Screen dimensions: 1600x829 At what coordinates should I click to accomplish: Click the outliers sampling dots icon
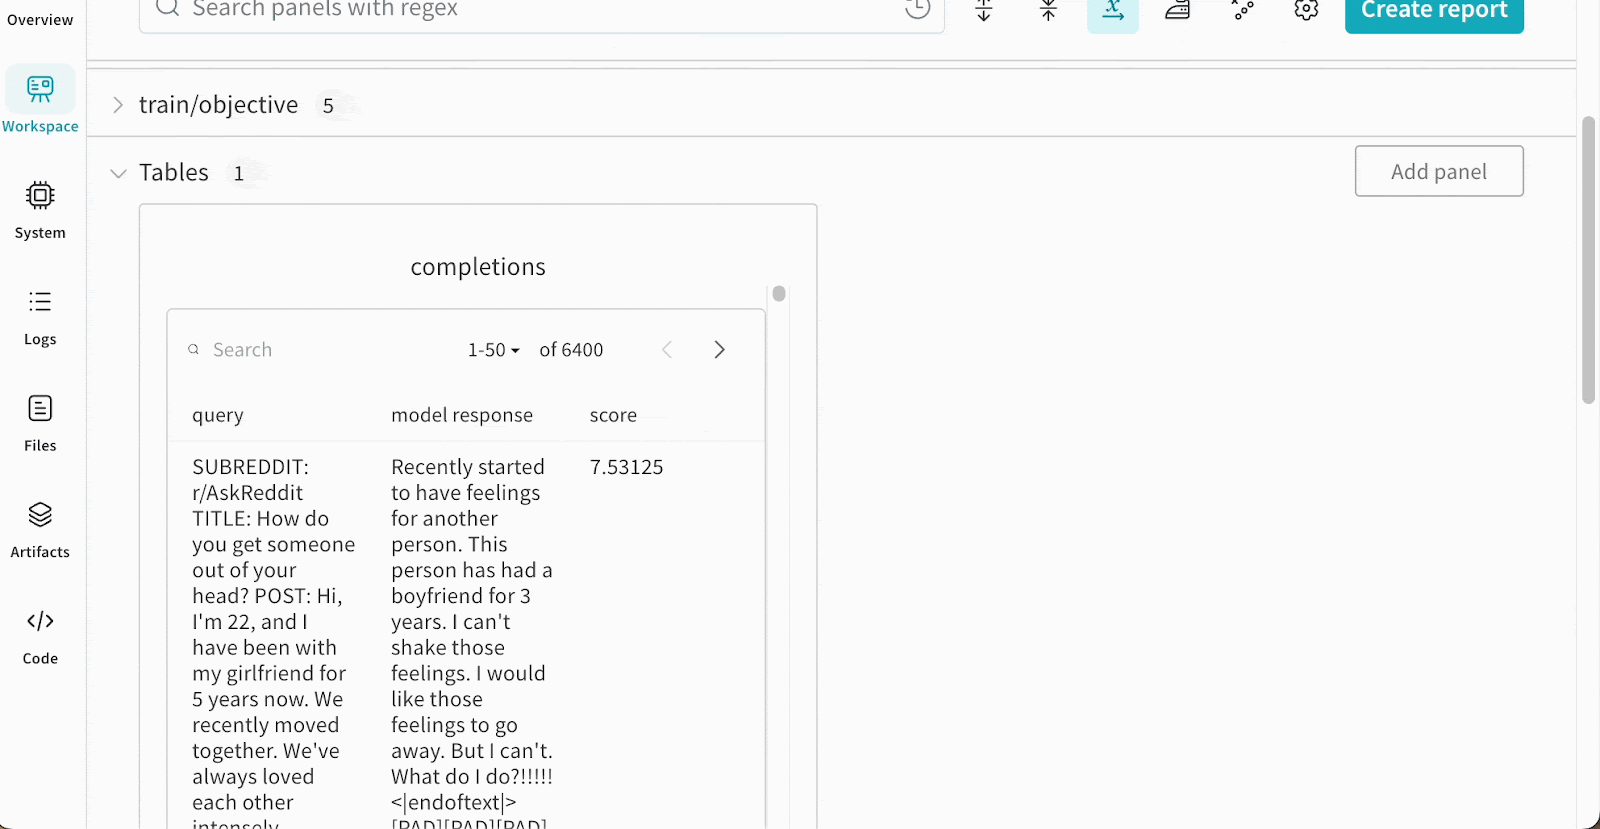point(1242,10)
